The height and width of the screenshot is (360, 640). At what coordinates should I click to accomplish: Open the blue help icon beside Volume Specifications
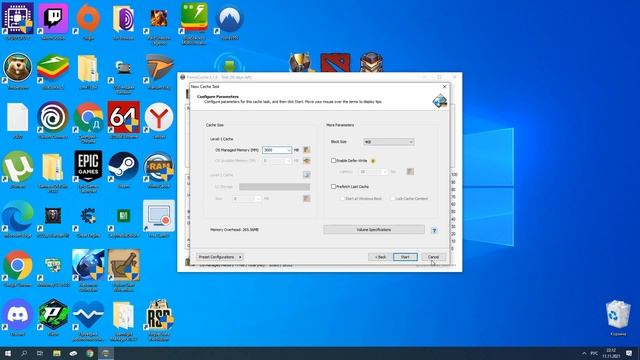click(434, 230)
